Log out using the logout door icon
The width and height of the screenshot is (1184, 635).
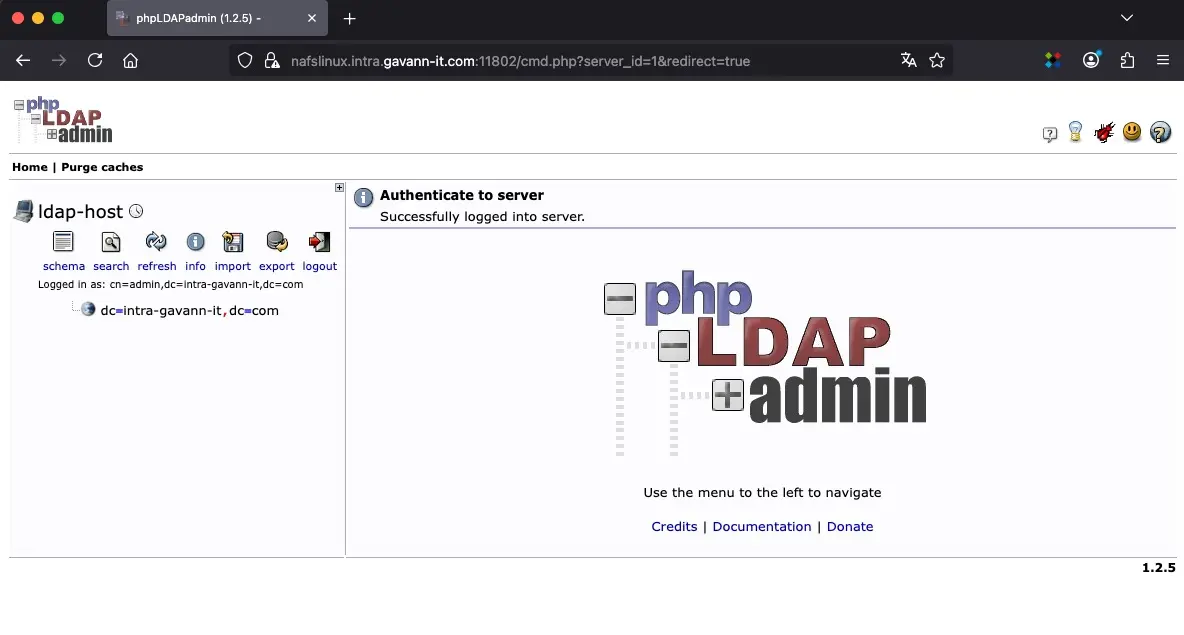tap(318, 242)
